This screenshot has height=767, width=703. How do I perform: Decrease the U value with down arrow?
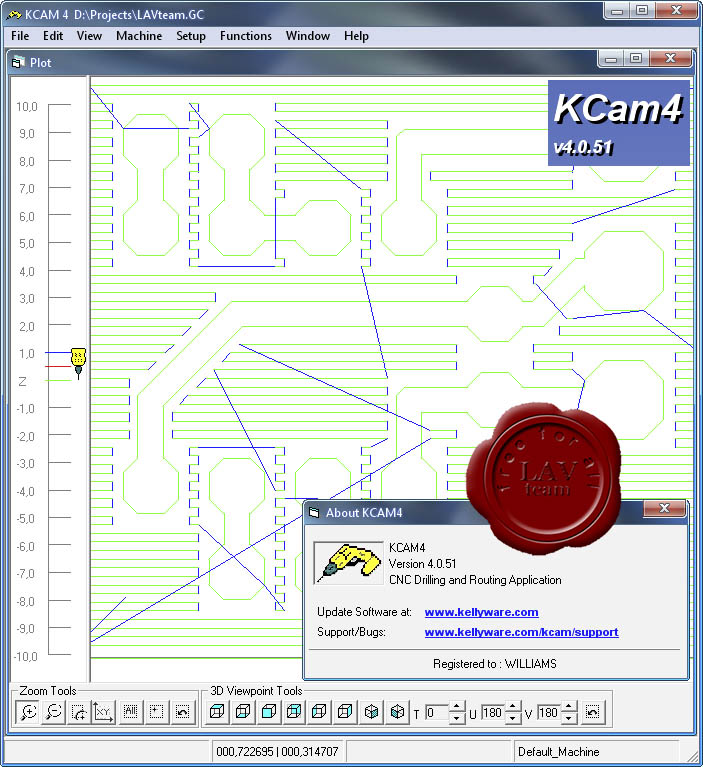pos(513,718)
